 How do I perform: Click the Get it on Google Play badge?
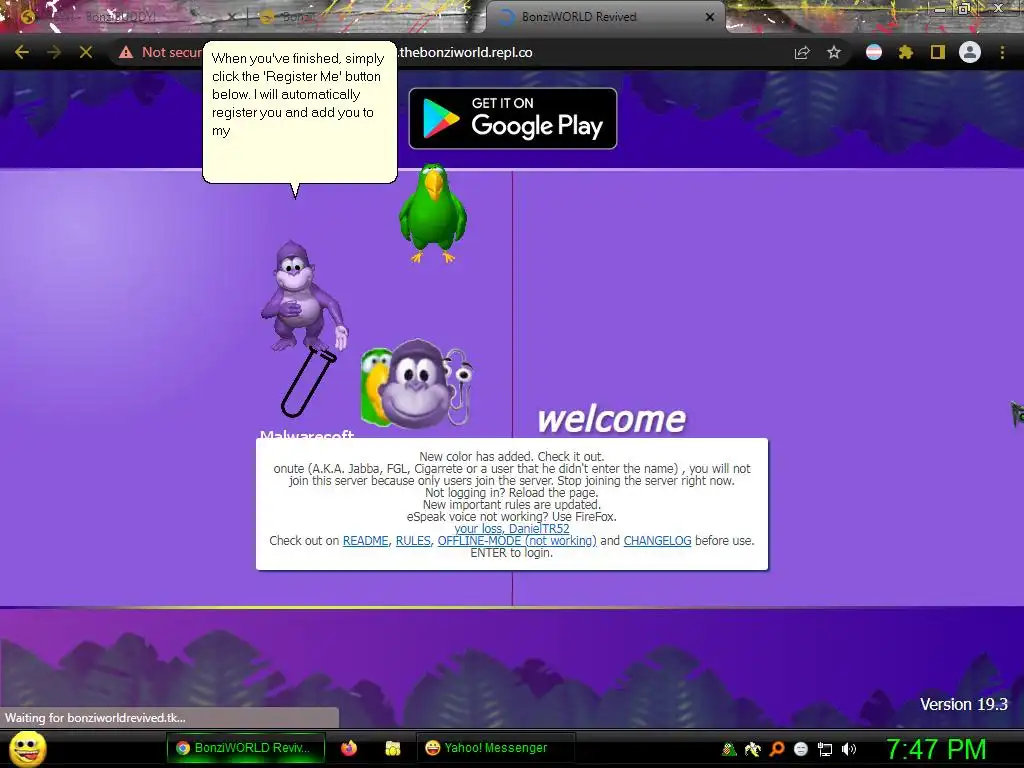(513, 118)
